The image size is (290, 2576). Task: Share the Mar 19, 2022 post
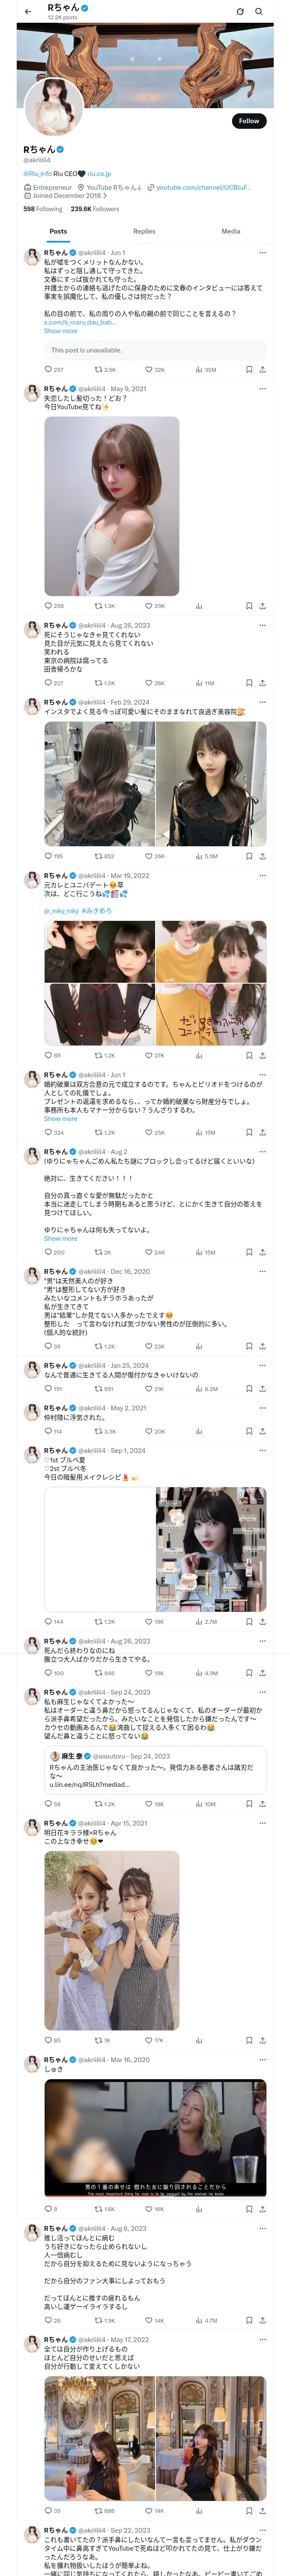pos(262,1055)
